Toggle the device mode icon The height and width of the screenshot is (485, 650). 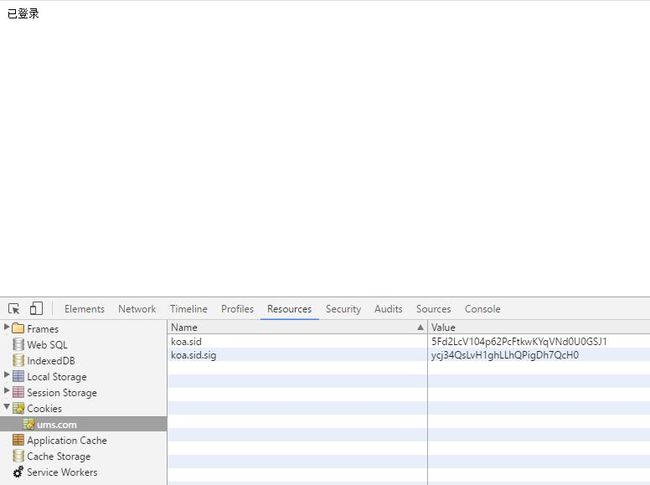36,308
